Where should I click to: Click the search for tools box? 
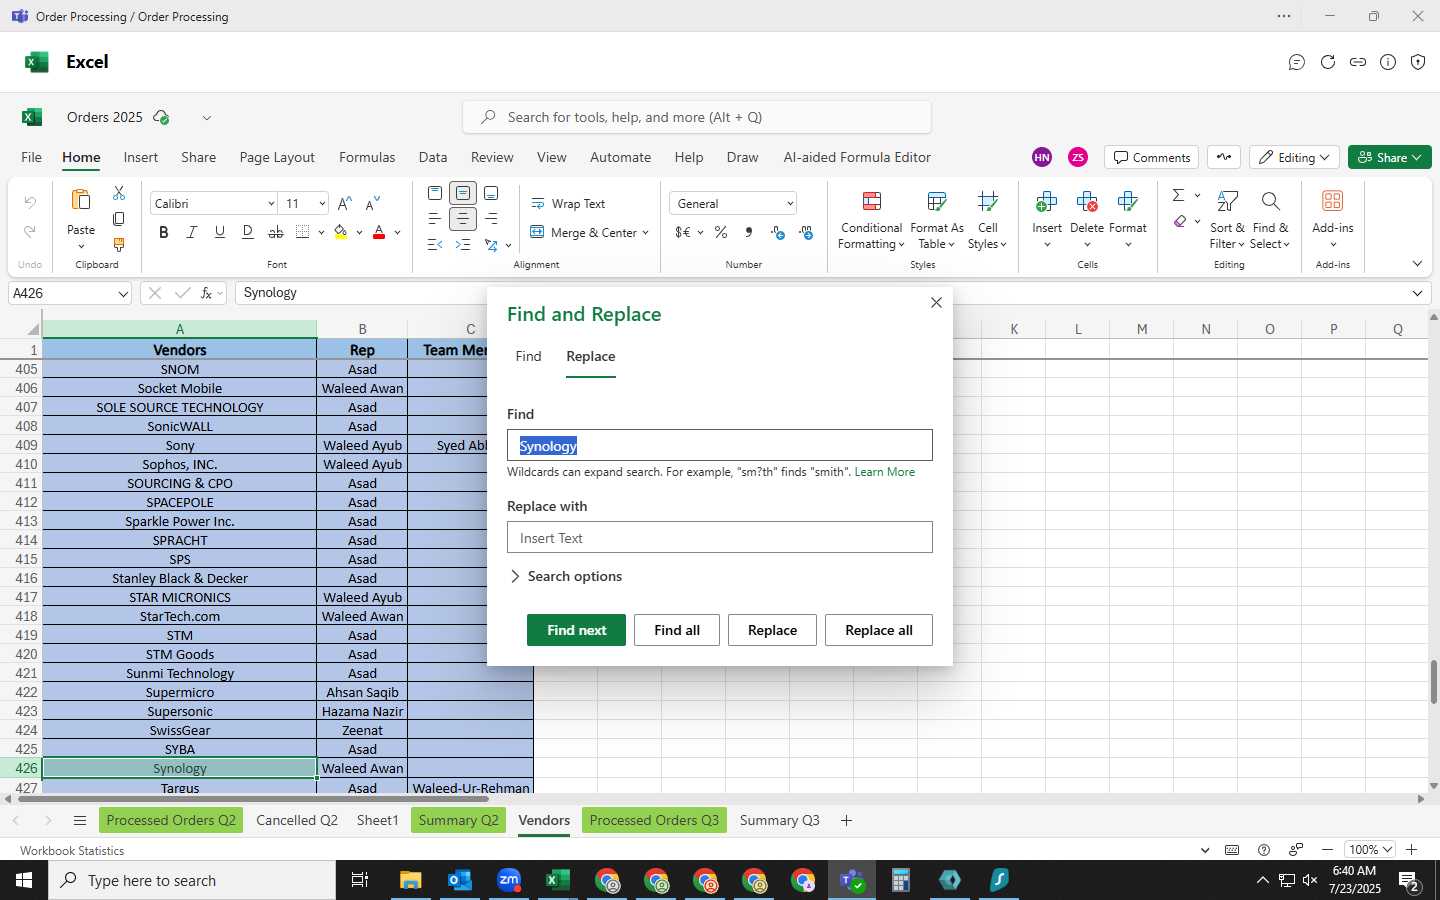697,117
